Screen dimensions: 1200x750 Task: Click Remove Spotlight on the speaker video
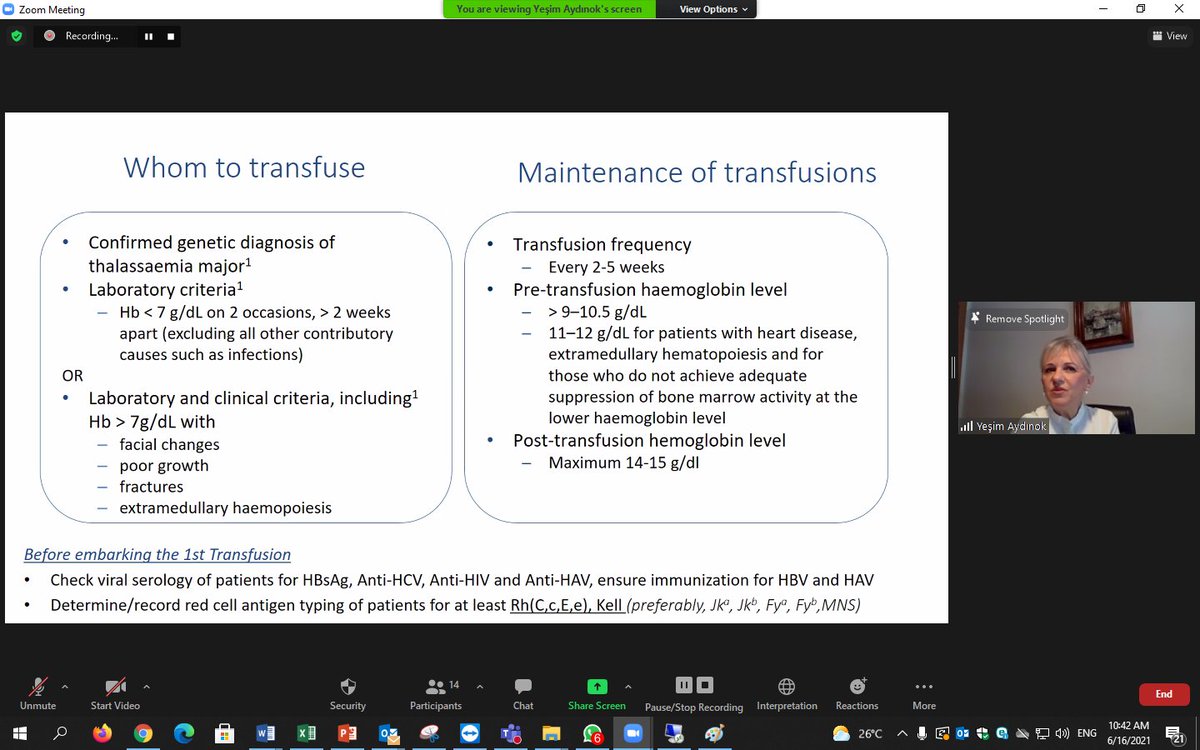click(x=1017, y=318)
